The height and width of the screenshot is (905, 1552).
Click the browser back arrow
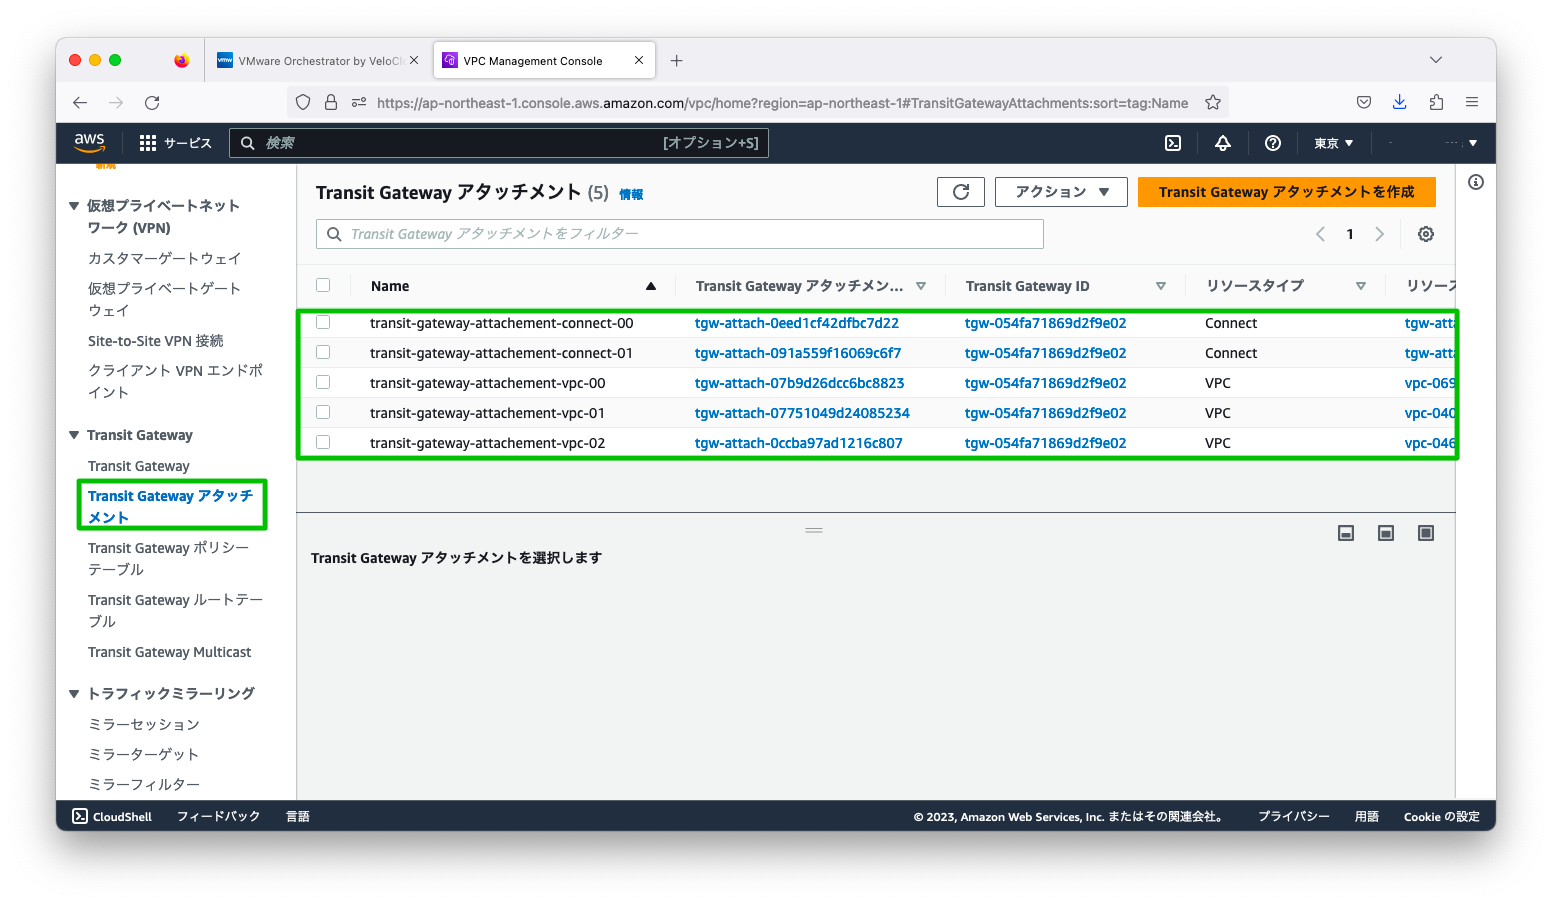click(x=80, y=102)
